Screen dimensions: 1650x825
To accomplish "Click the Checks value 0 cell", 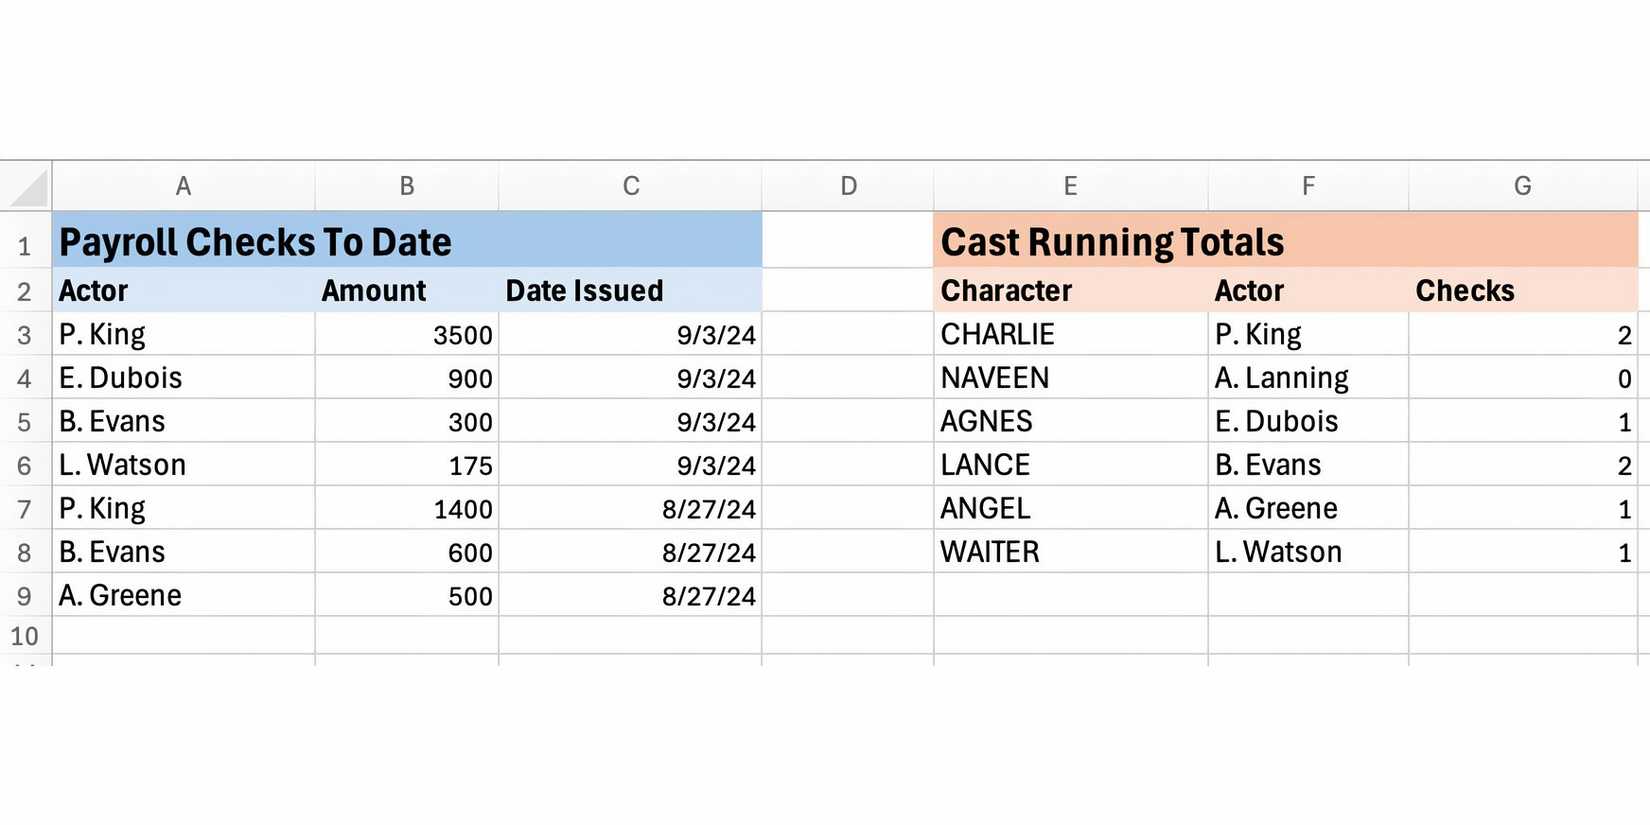I will point(1522,378).
